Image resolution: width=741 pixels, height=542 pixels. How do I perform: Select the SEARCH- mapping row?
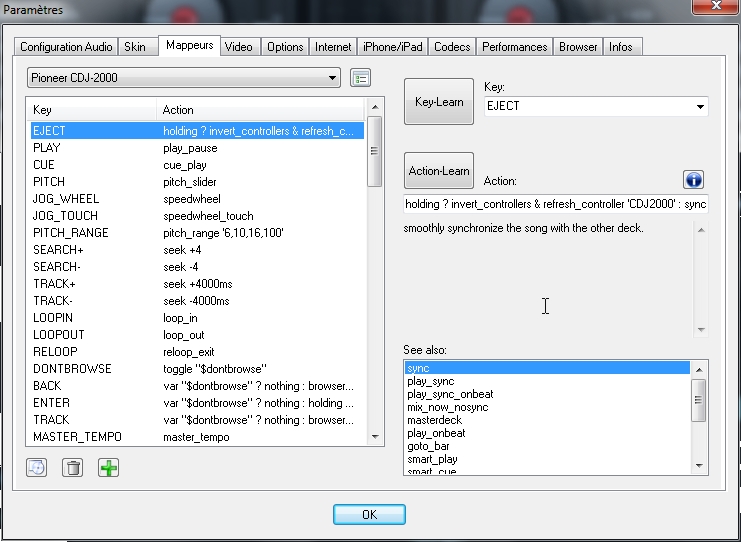coord(197,267)
